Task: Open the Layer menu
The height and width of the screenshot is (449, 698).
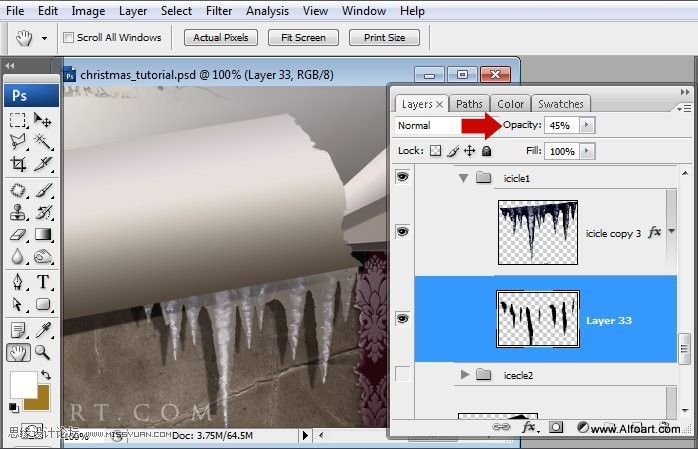Action: [x=133, y=11]
